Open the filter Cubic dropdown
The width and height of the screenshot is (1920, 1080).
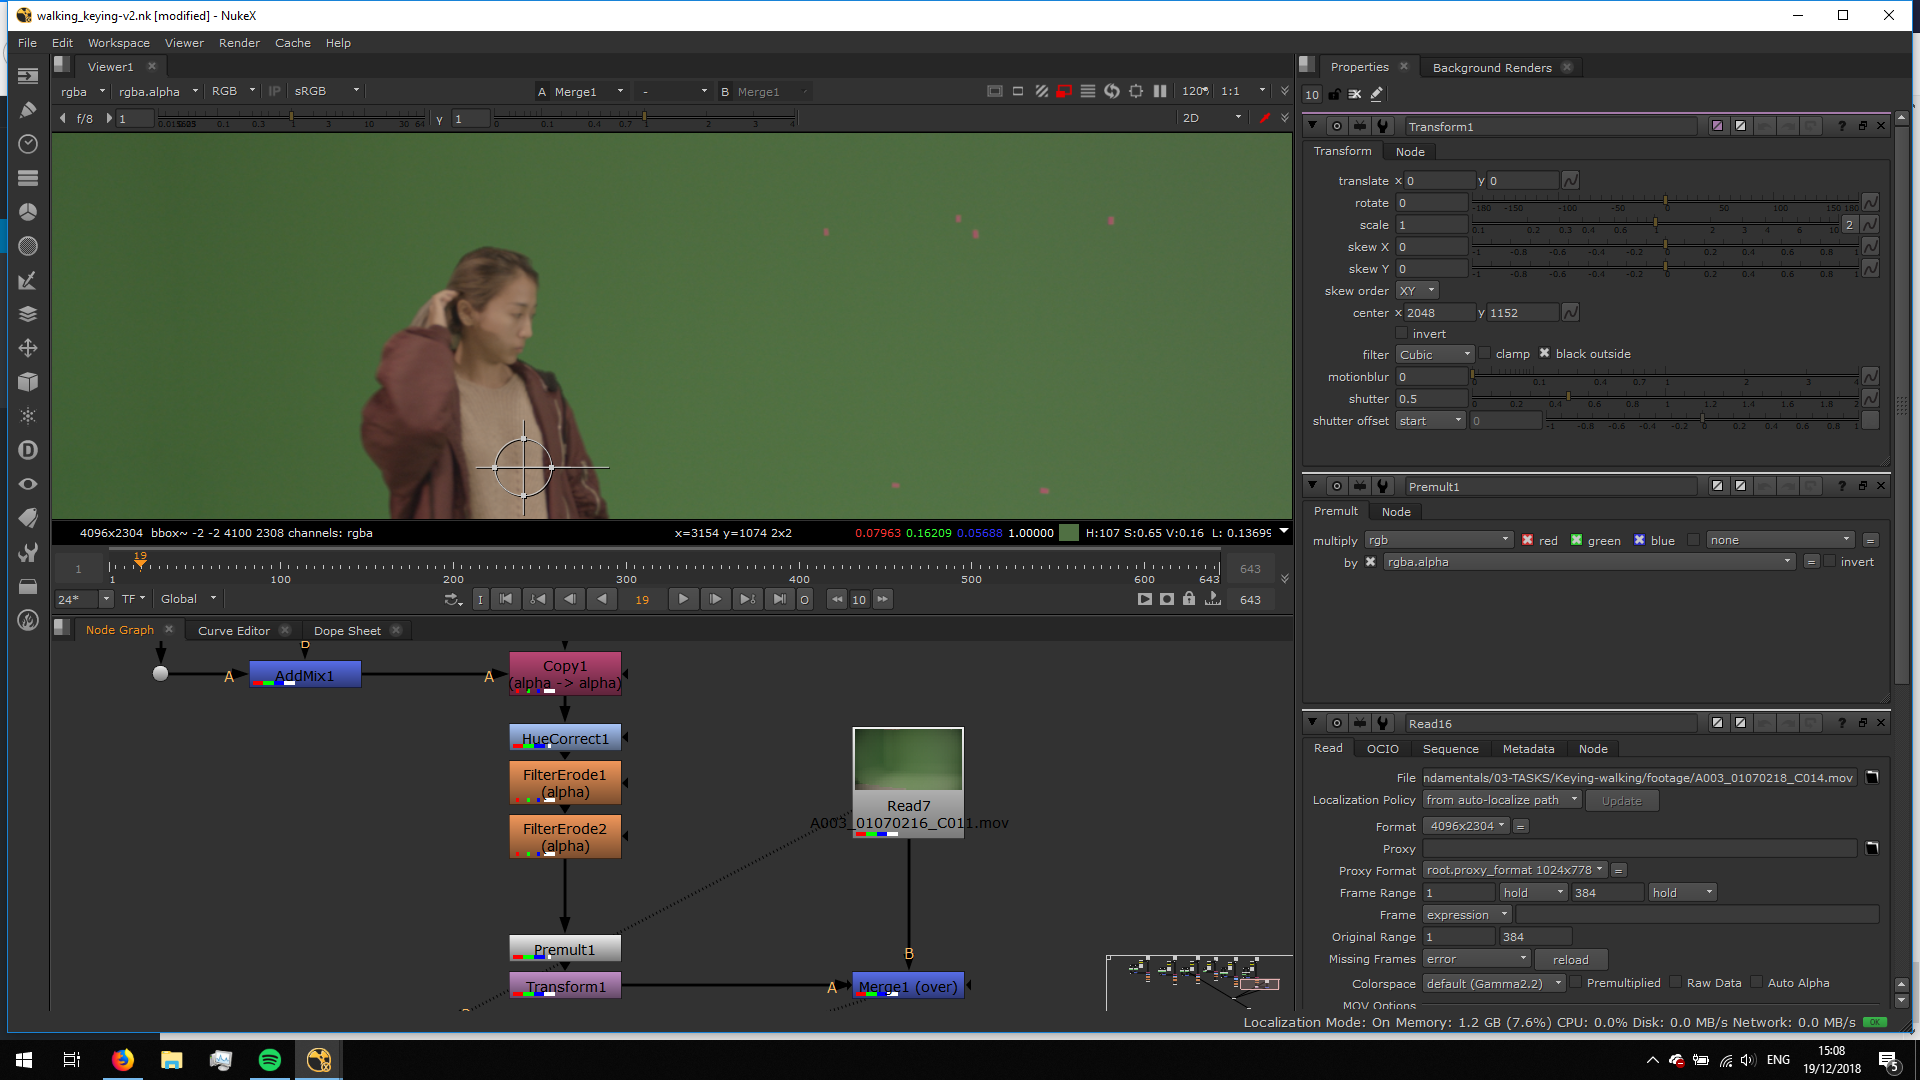tap(1435, 355)
